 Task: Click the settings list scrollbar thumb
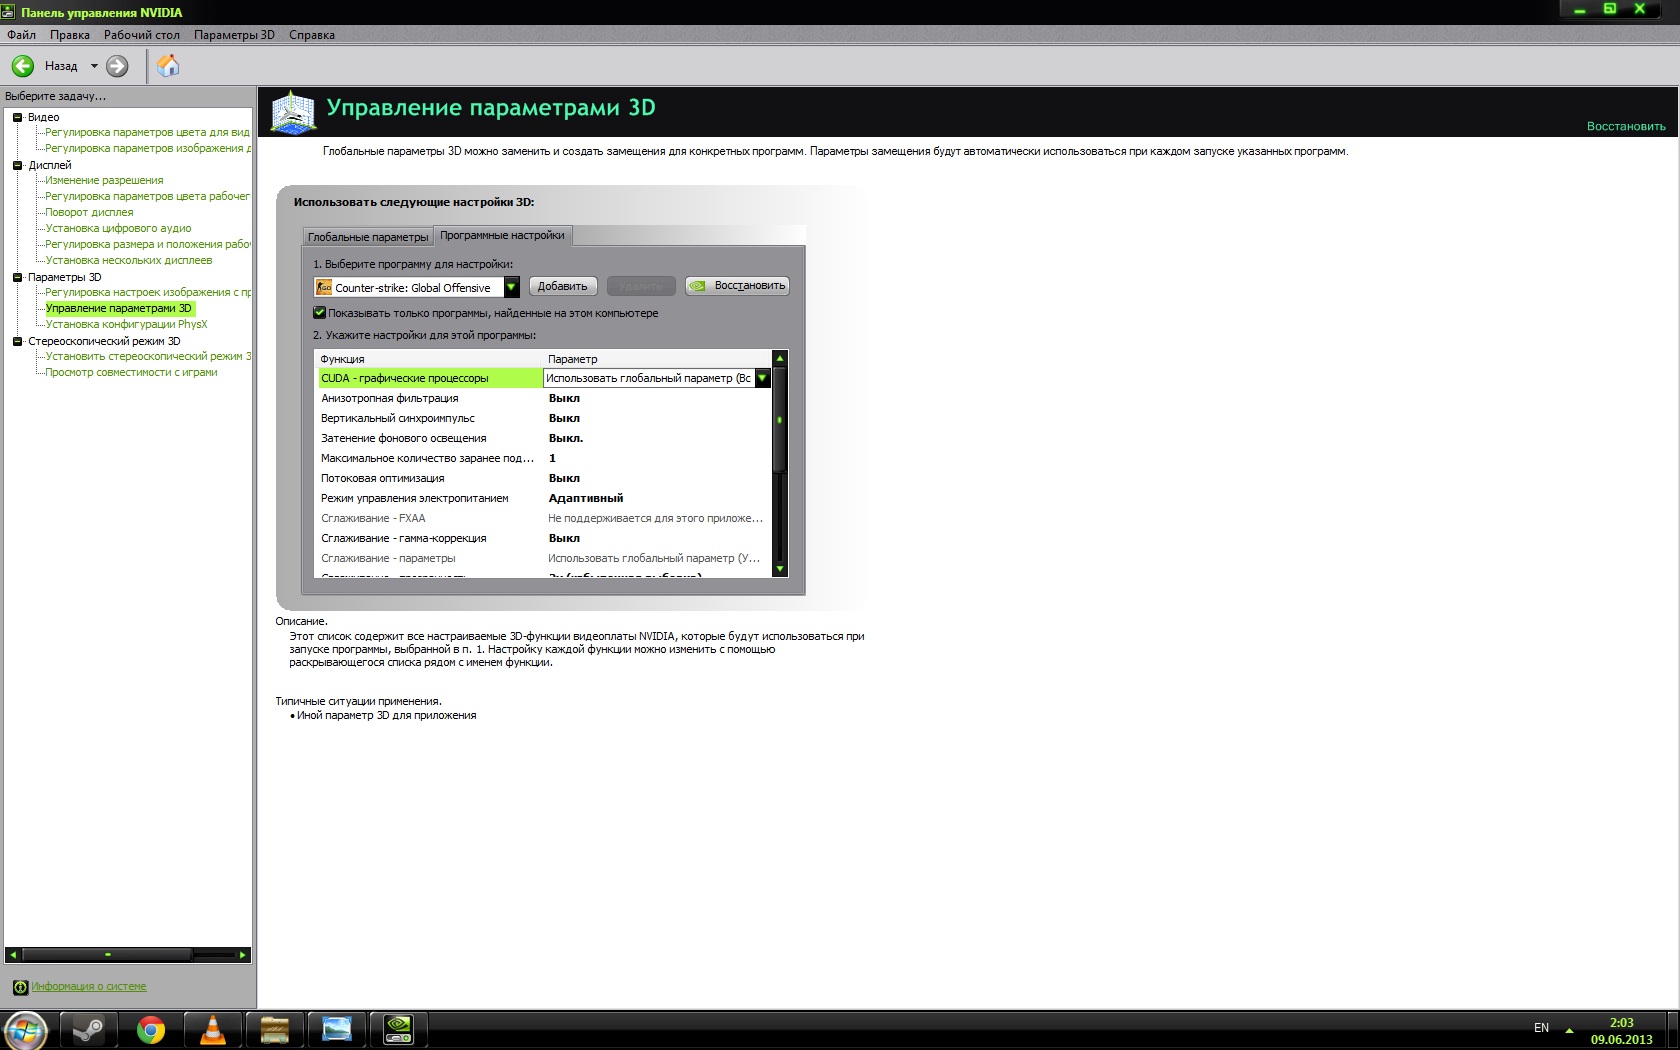click(x=780, y=420)
